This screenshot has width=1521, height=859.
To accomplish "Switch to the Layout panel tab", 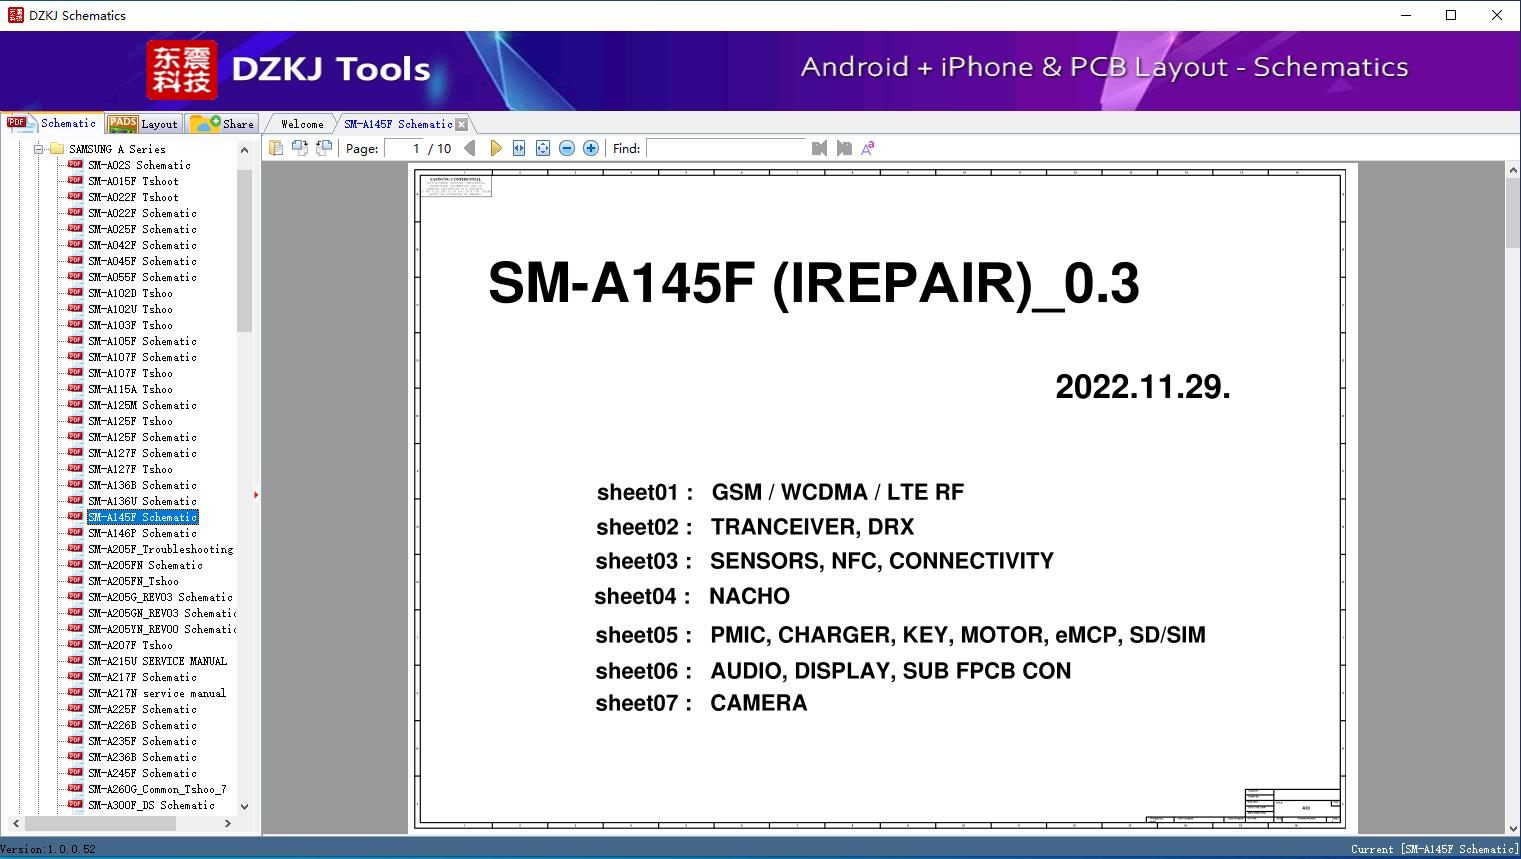I will click(x=143, y=123).
